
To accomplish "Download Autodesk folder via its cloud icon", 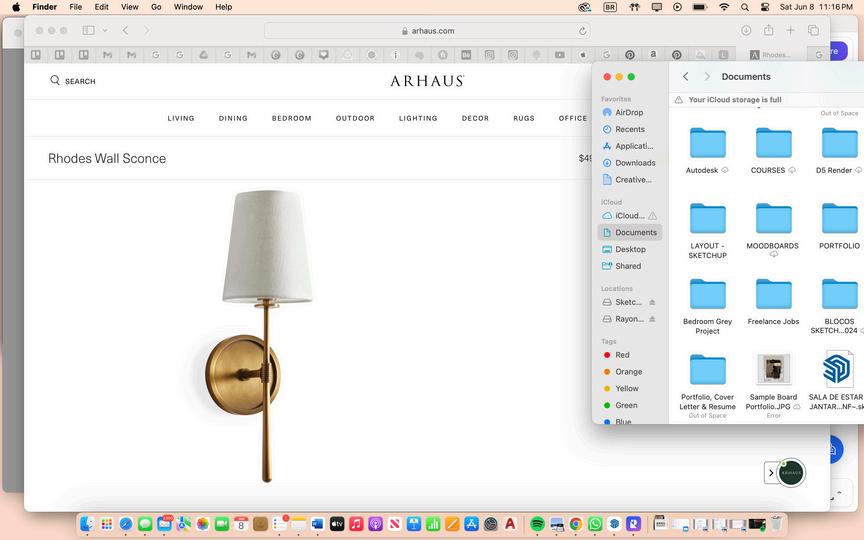I will click(725, 170).
